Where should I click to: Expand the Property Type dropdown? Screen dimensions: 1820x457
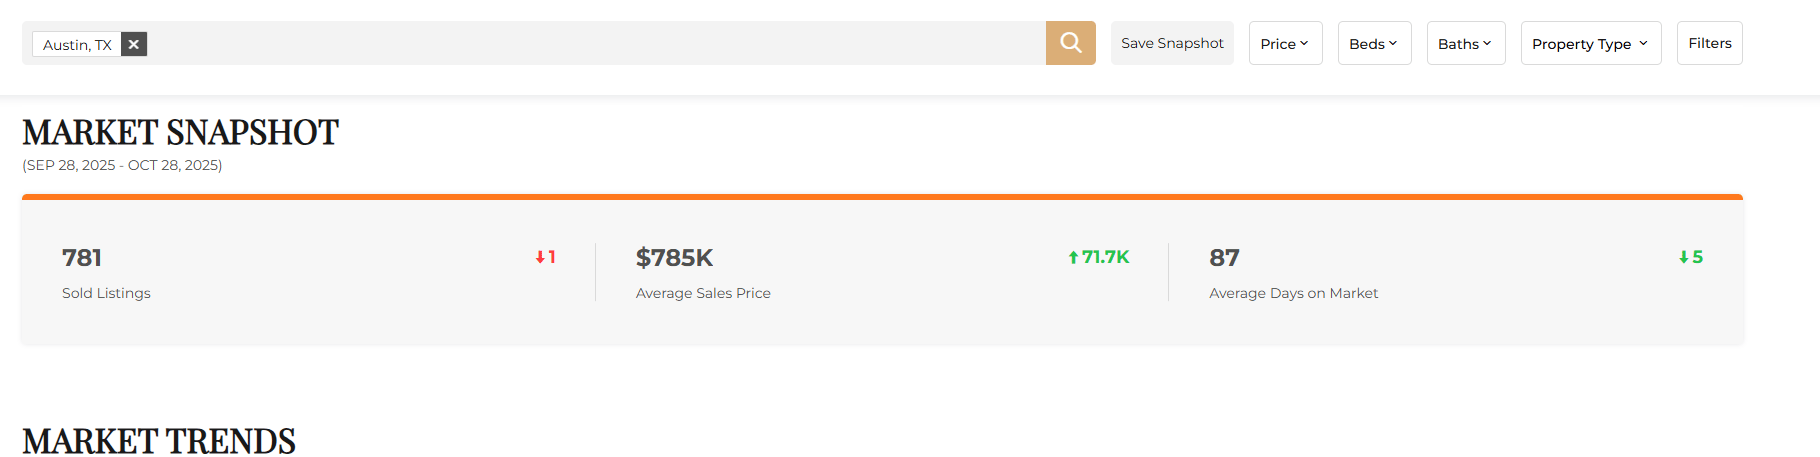click(x=1590, y=43)
